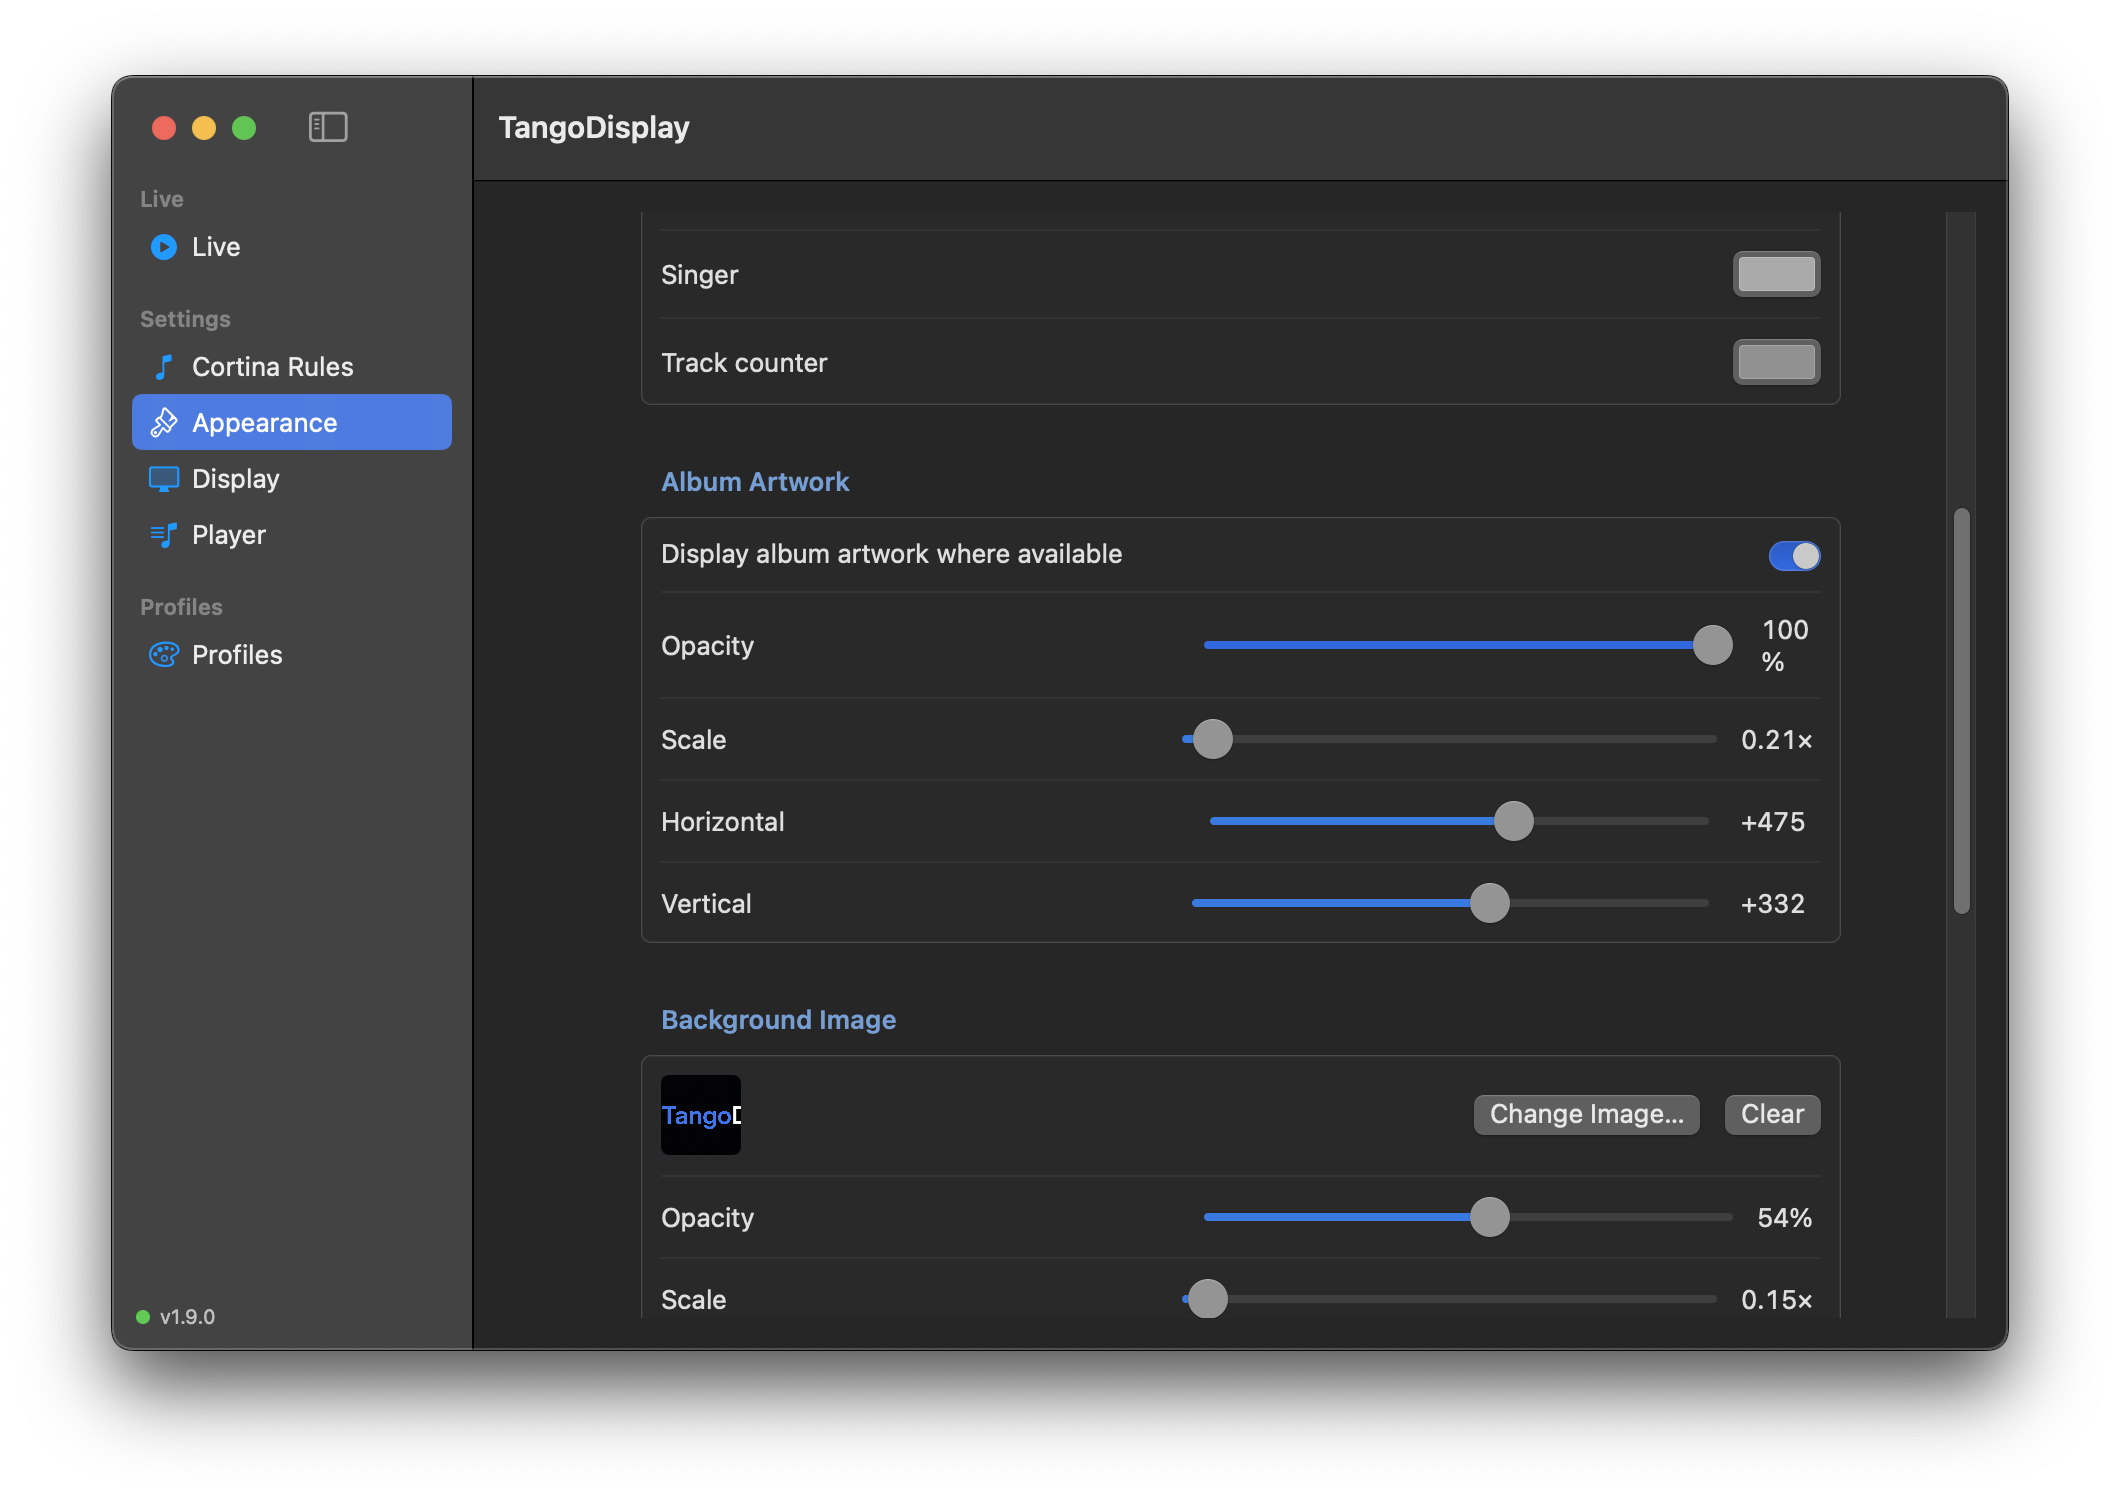Disable display album artwork toggle
Screen dimensions: 2120x1498
tap(1794, 555)
